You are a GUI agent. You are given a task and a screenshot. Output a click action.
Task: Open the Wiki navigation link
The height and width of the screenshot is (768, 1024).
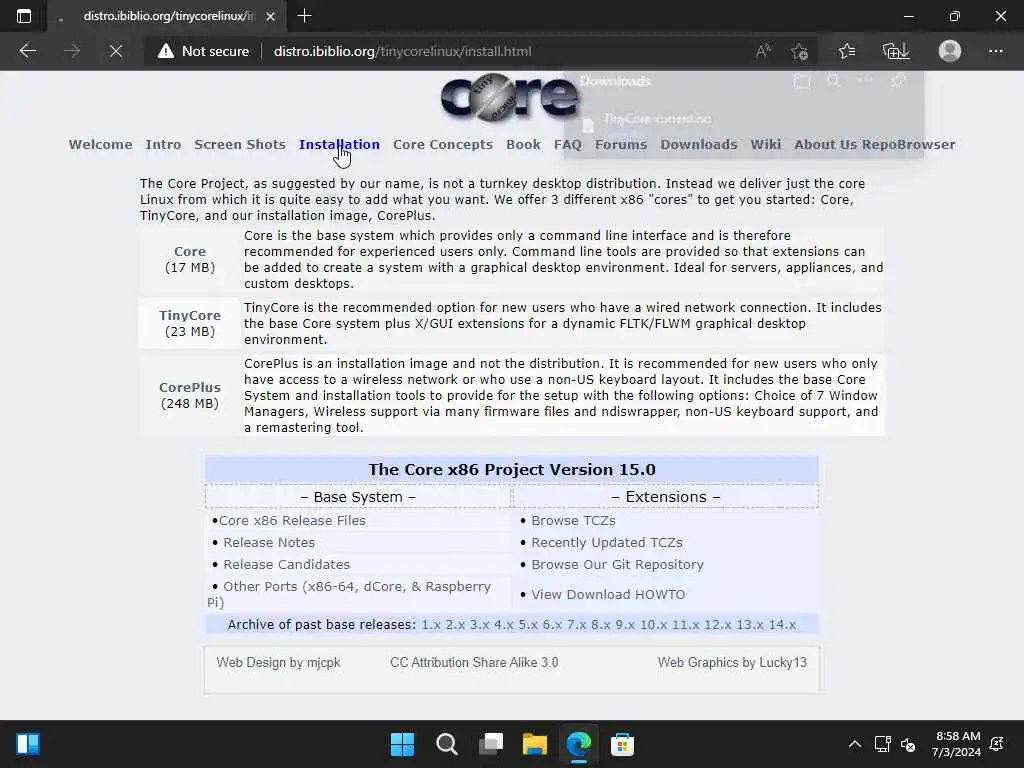765,144
